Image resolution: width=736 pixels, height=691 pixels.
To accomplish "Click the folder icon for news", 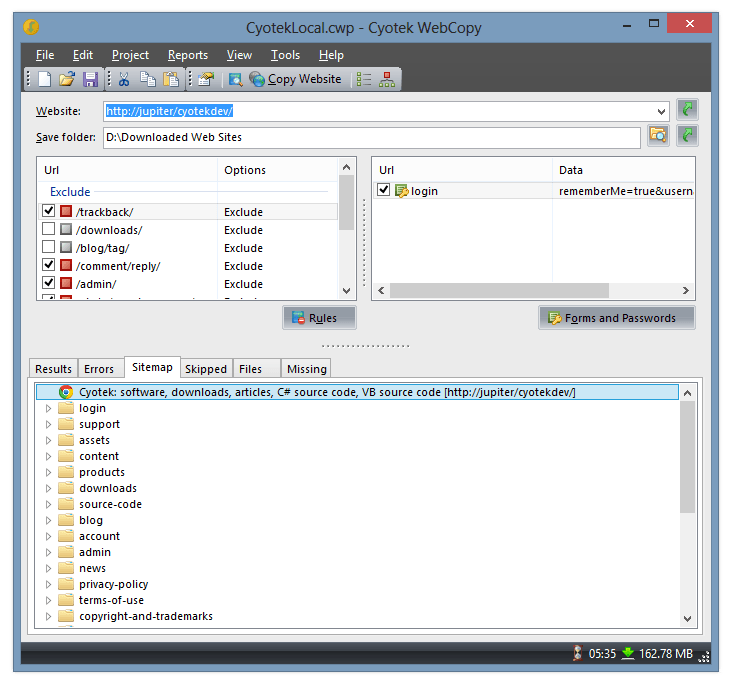I will point(66,568).
